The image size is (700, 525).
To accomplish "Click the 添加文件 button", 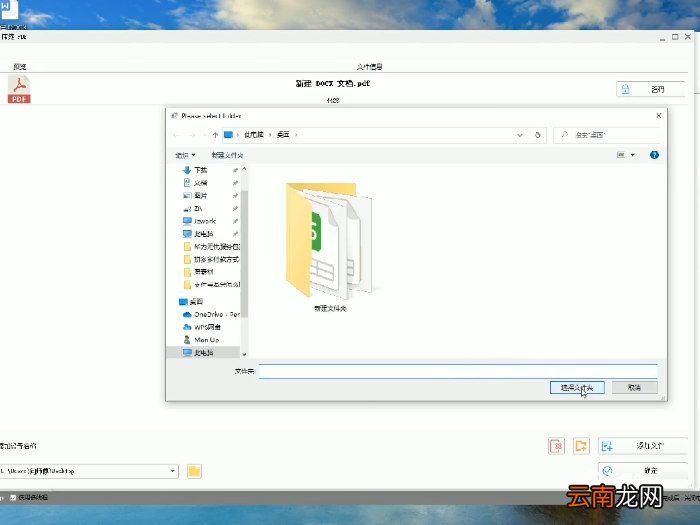I will tap(642, 446).
